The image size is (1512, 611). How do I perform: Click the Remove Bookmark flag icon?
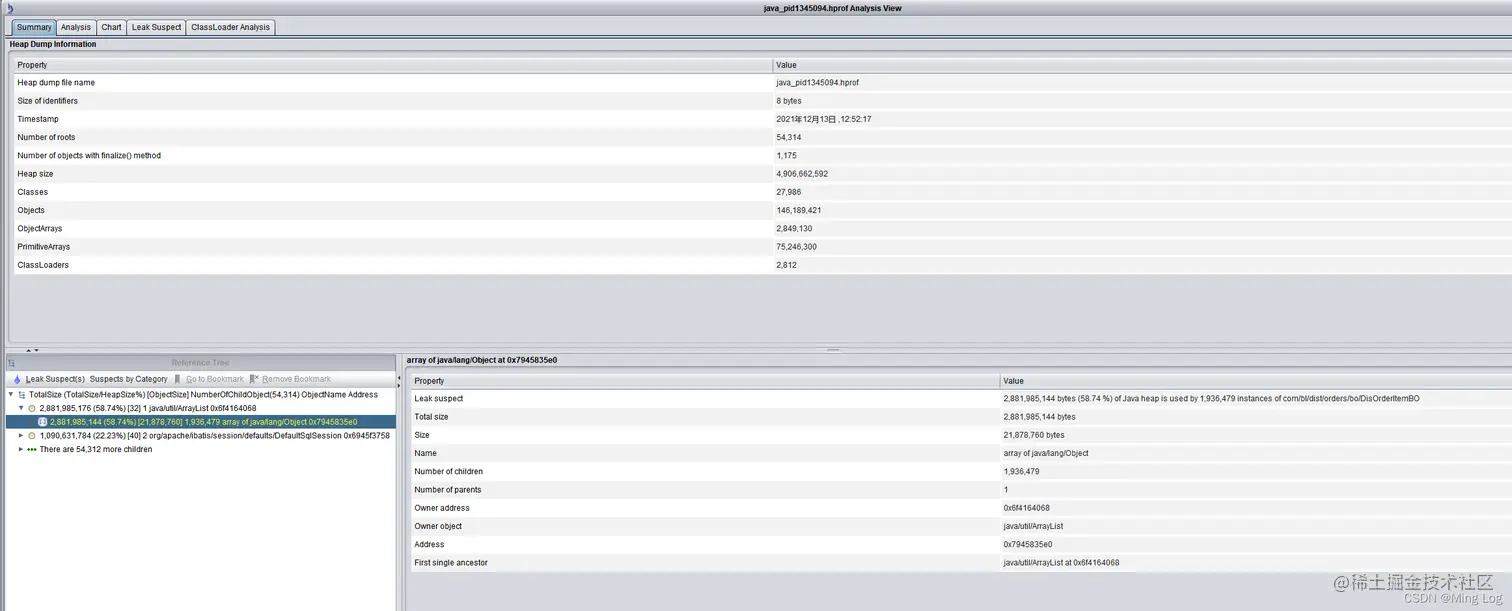click(x=254, y=379)
